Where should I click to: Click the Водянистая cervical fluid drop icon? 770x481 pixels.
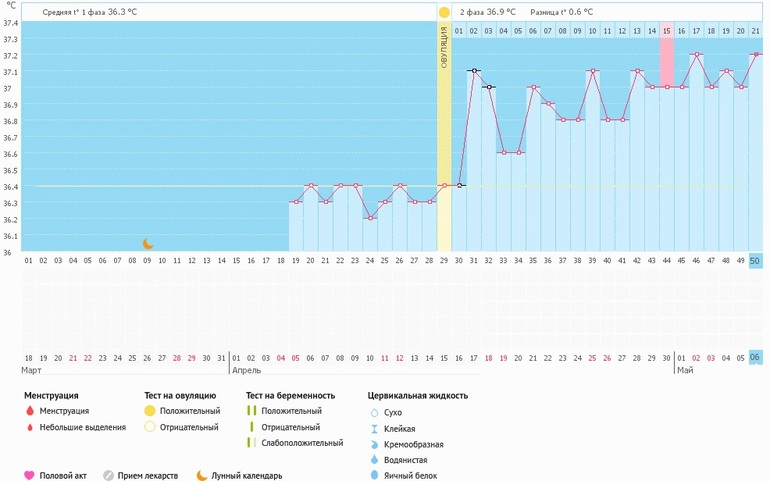(x=374, y=460)
